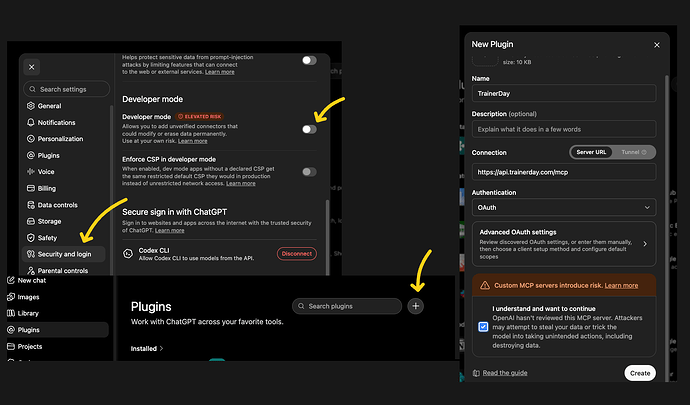Viewport: 690px width, 405px height.
Task: Expand Advanced OAuth settings
Action: click(564, 244)
